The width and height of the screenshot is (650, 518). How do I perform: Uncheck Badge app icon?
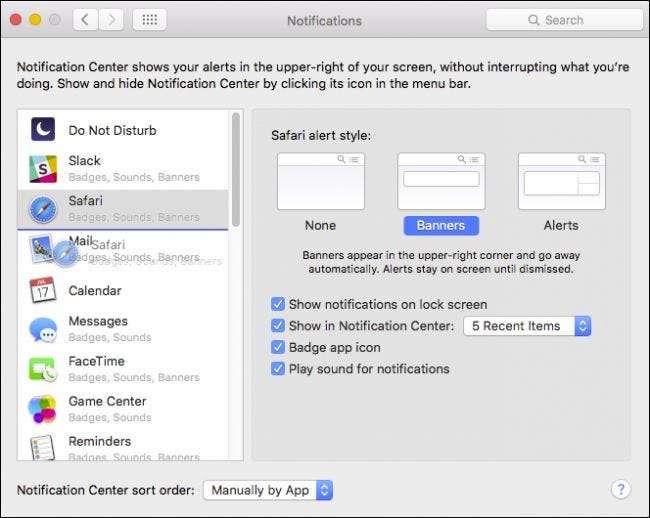[x=278, y=347]
